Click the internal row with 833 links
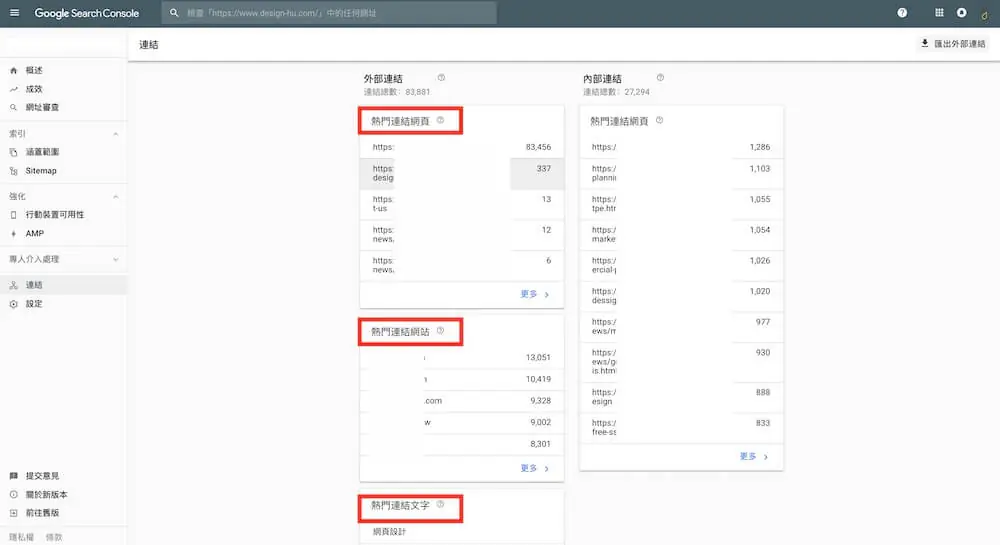 (681, 428)
